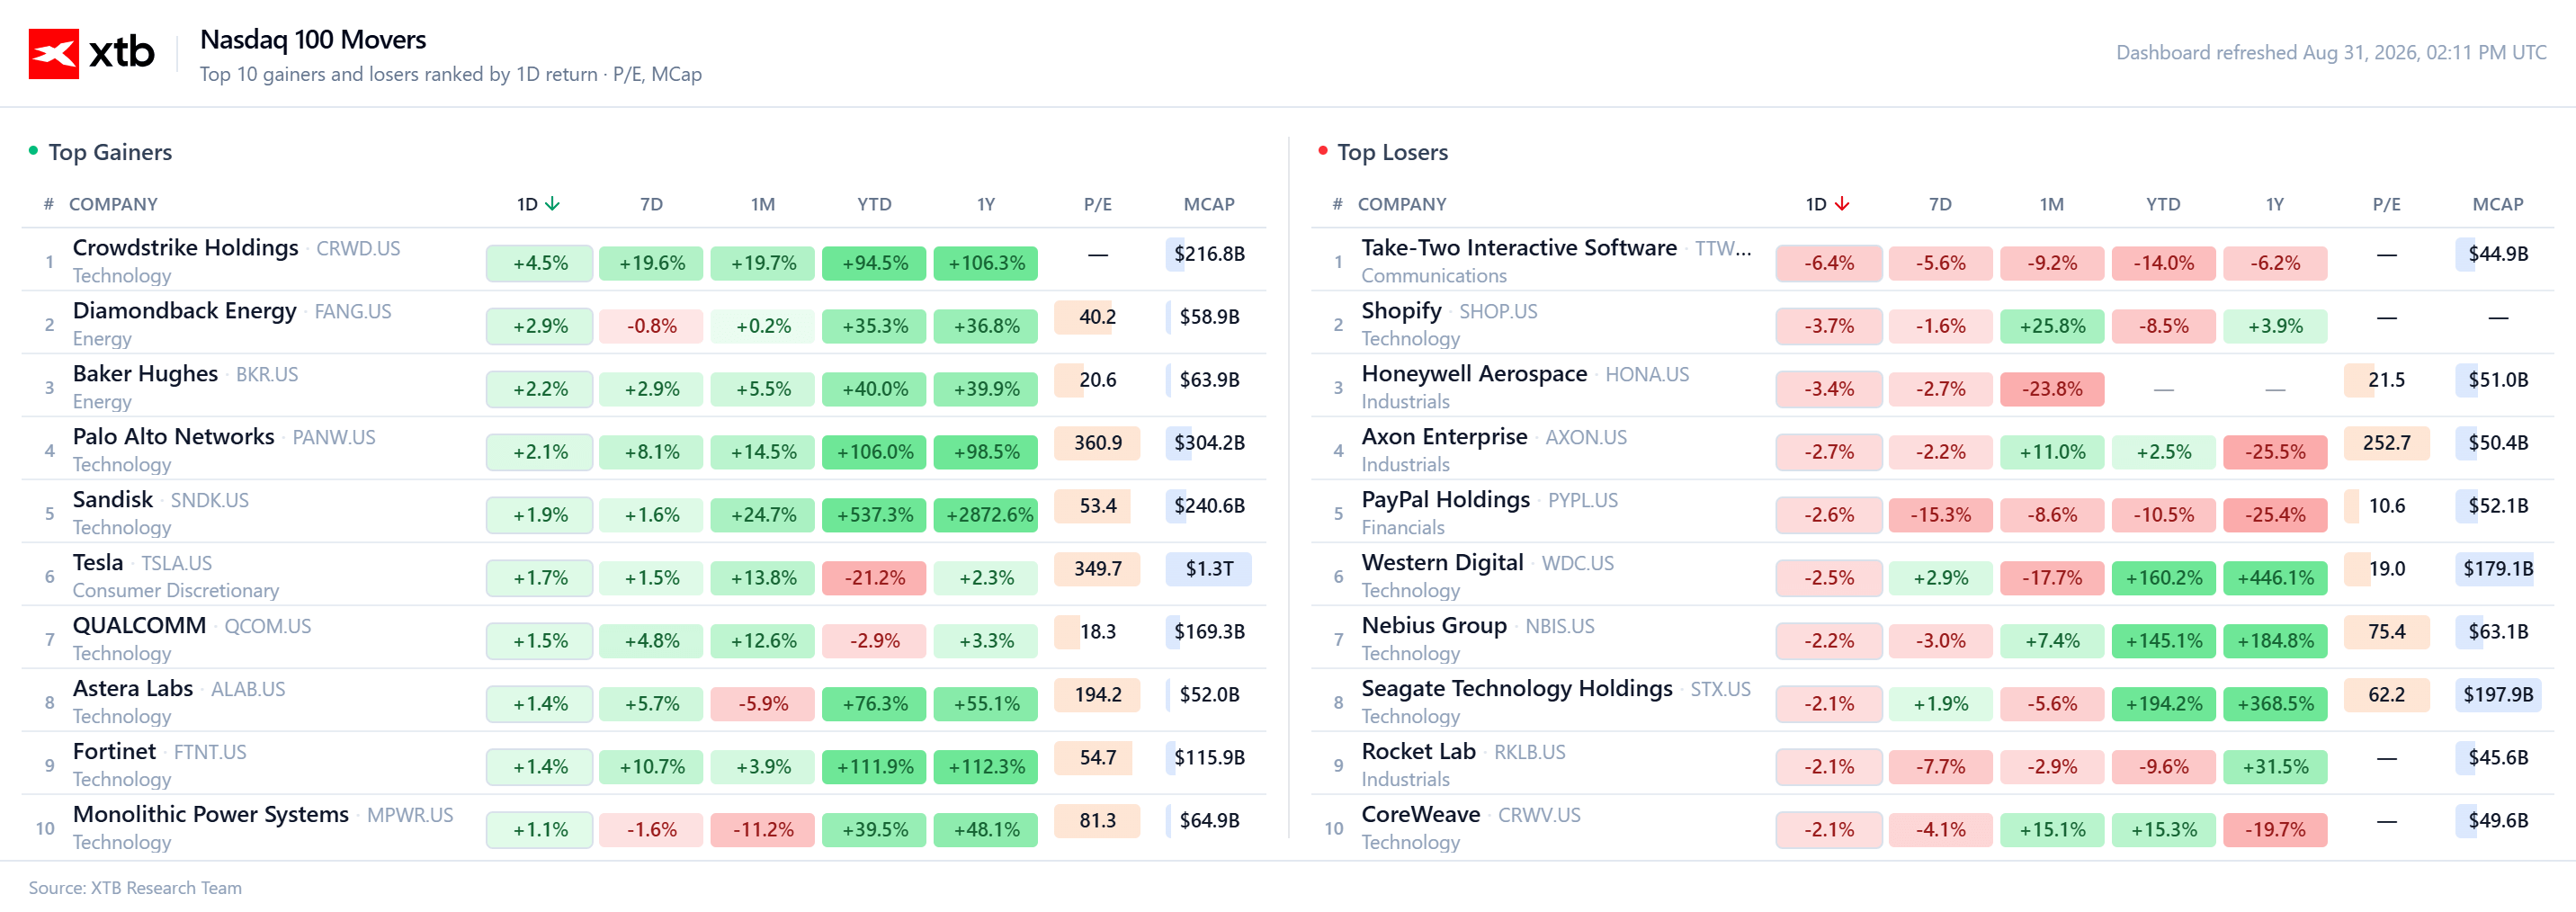The image size is (2576, 912).
Task: Click Western Digital's +446.1% 1Y cell
Action: pos(2274,578)
